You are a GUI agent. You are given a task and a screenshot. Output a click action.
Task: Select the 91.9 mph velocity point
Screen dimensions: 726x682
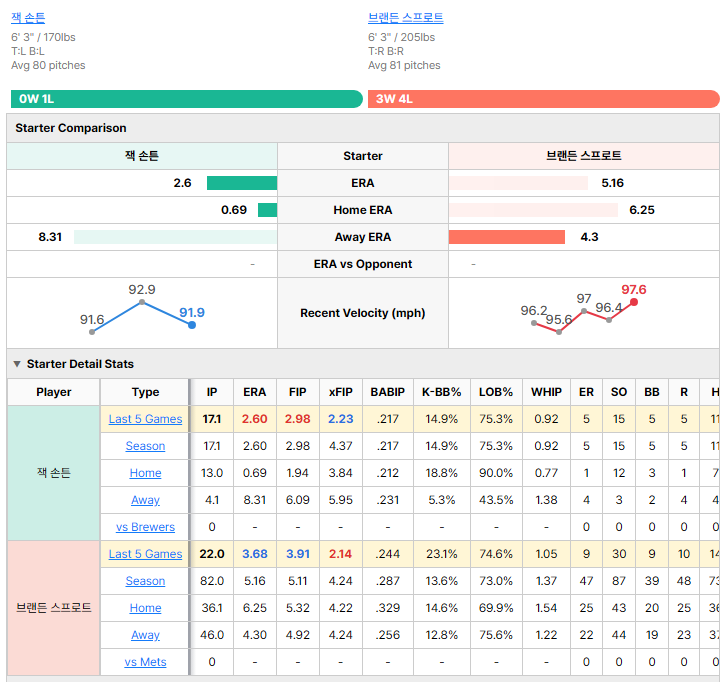coord(192,325)
